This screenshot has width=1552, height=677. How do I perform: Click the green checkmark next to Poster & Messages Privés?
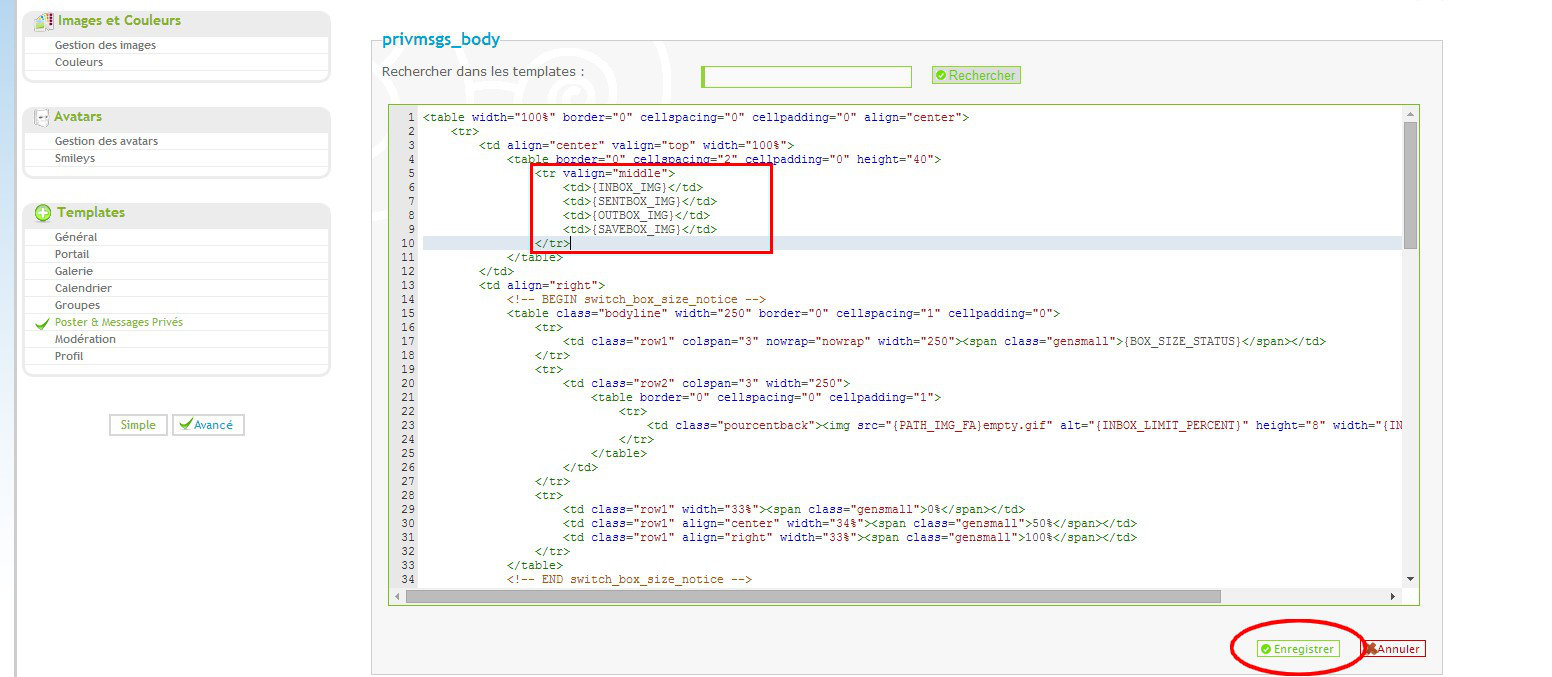tap(42, 323)
